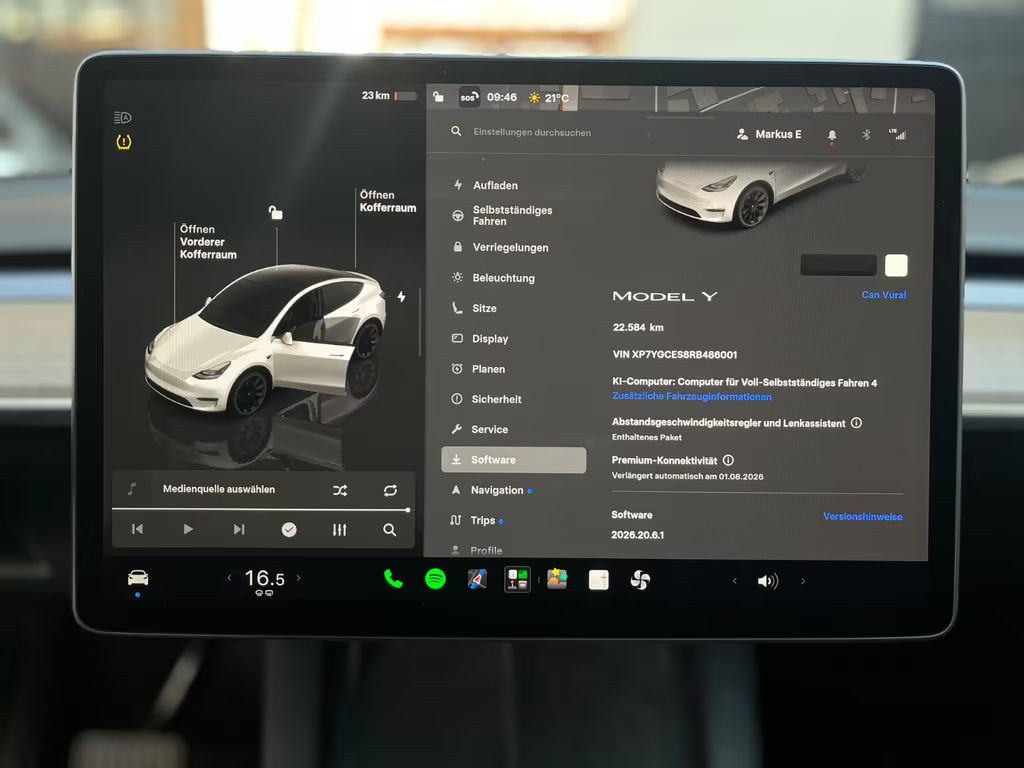
Task: Open Zusätzliche Fahrzeuginformationen link
Action: [x=692, y=396]
